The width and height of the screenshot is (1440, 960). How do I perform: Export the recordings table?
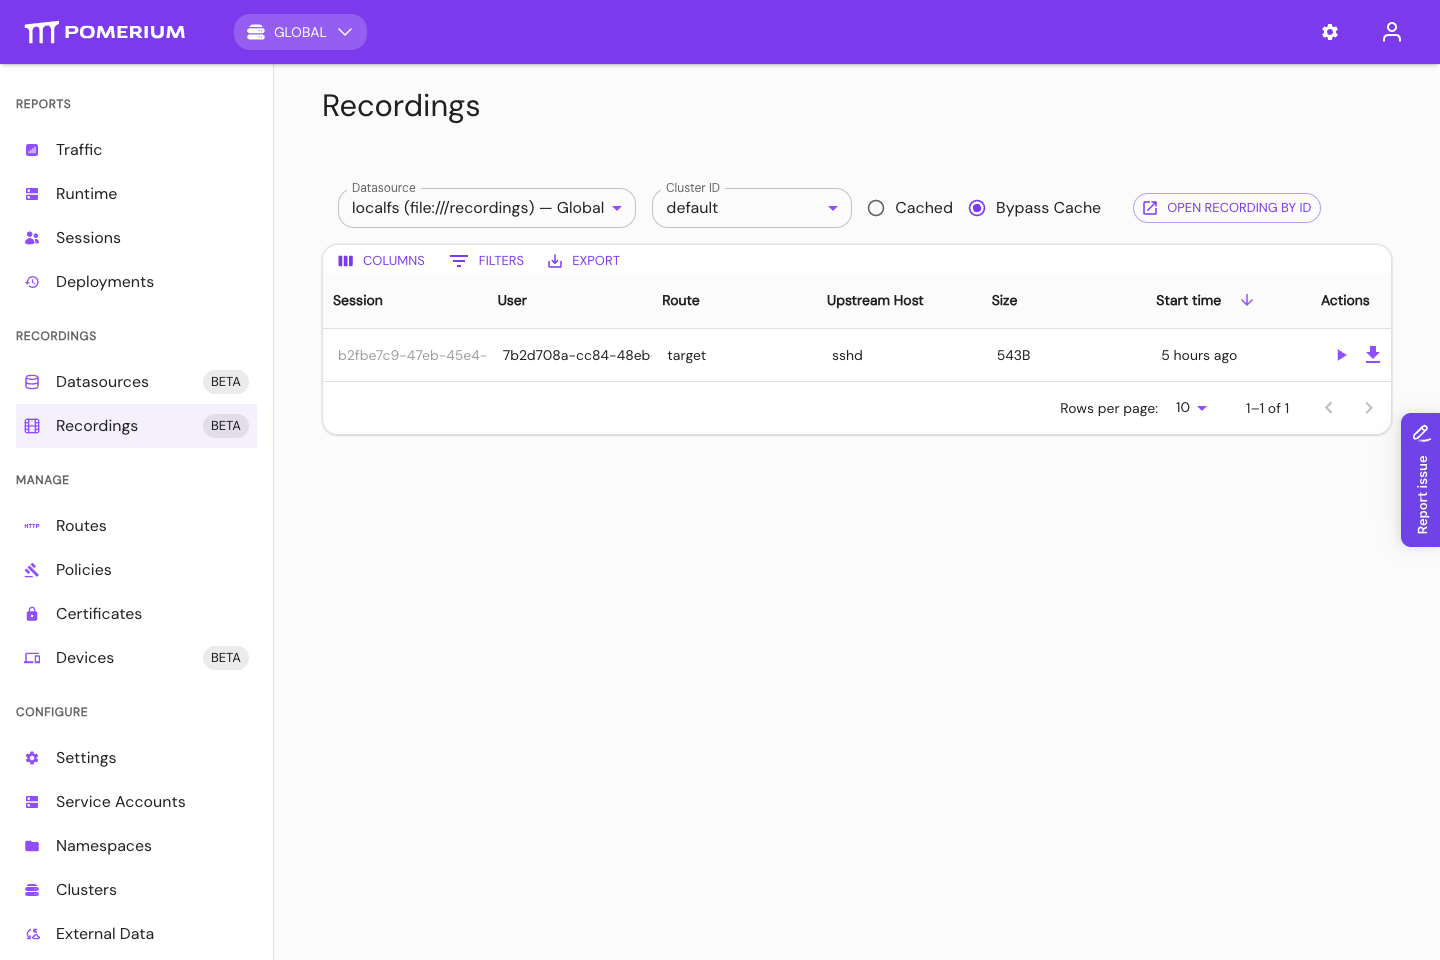tap(583, 261)
